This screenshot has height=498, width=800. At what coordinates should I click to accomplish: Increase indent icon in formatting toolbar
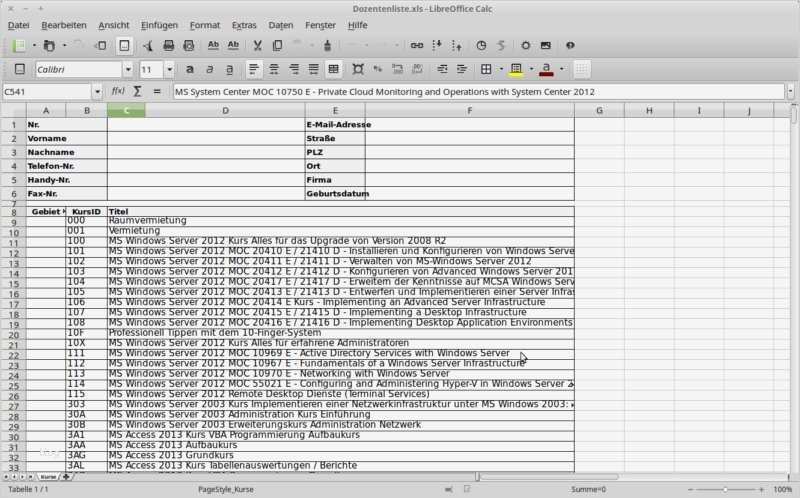pos(462,69)
